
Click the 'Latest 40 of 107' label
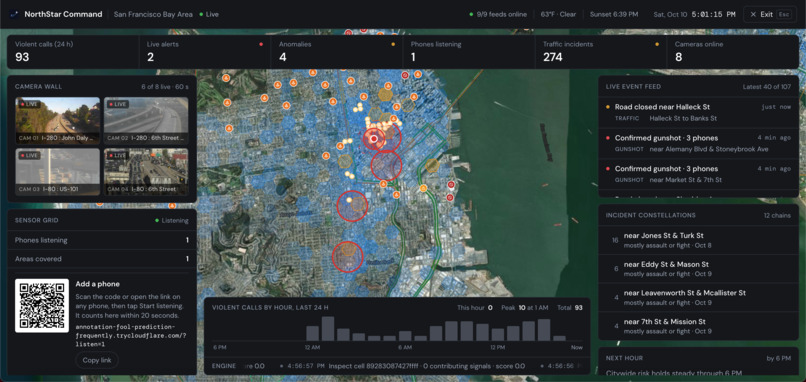[x=767, y=87]
